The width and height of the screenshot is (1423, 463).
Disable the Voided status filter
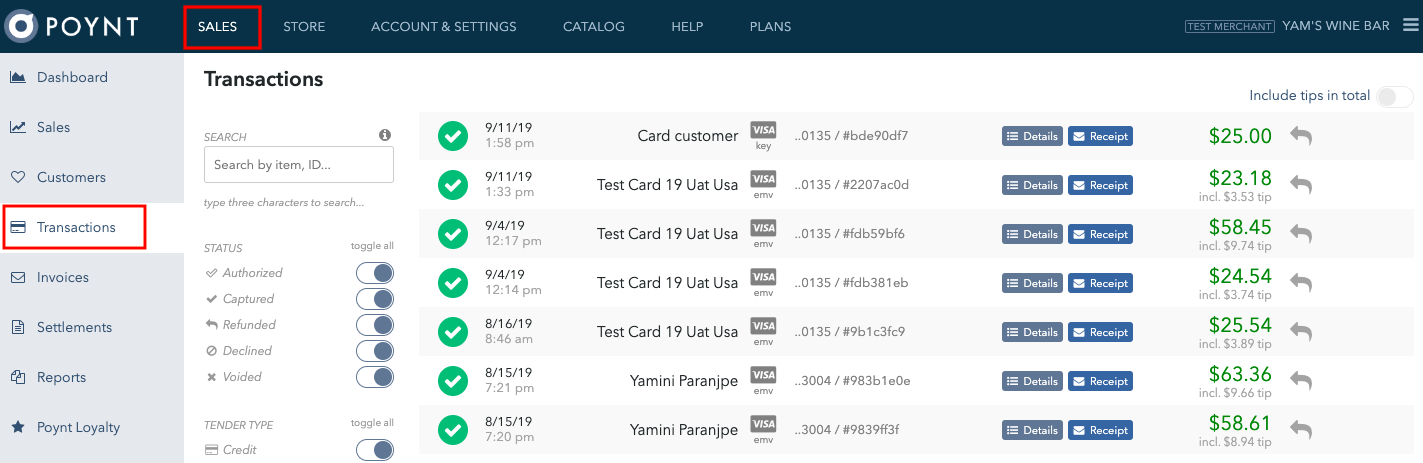375,377
